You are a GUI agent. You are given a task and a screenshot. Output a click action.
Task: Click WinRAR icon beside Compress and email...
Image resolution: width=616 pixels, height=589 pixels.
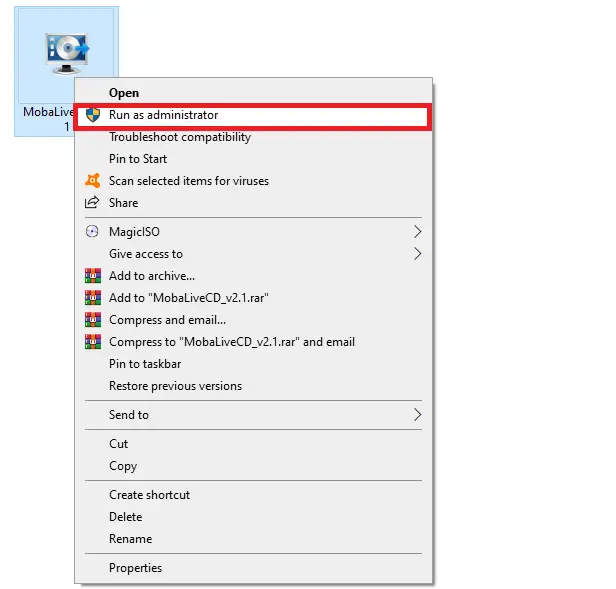(93, 320)
